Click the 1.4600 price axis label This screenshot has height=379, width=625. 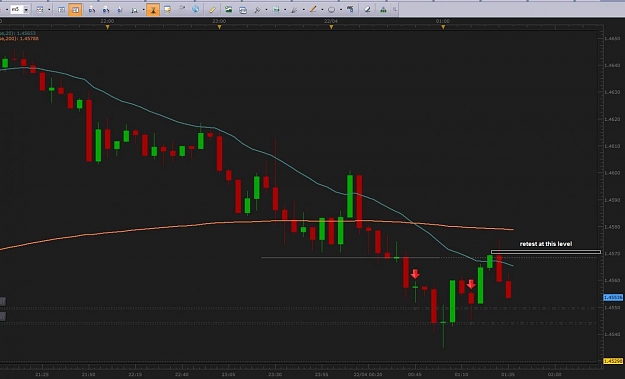point(612,173)
